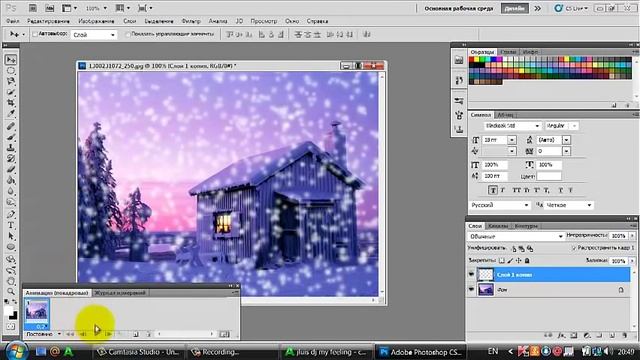The height and width of the screenshot is (360, 640).
Task: Open the Постоянно looping options dropdown
Action: tap(43, 334)
